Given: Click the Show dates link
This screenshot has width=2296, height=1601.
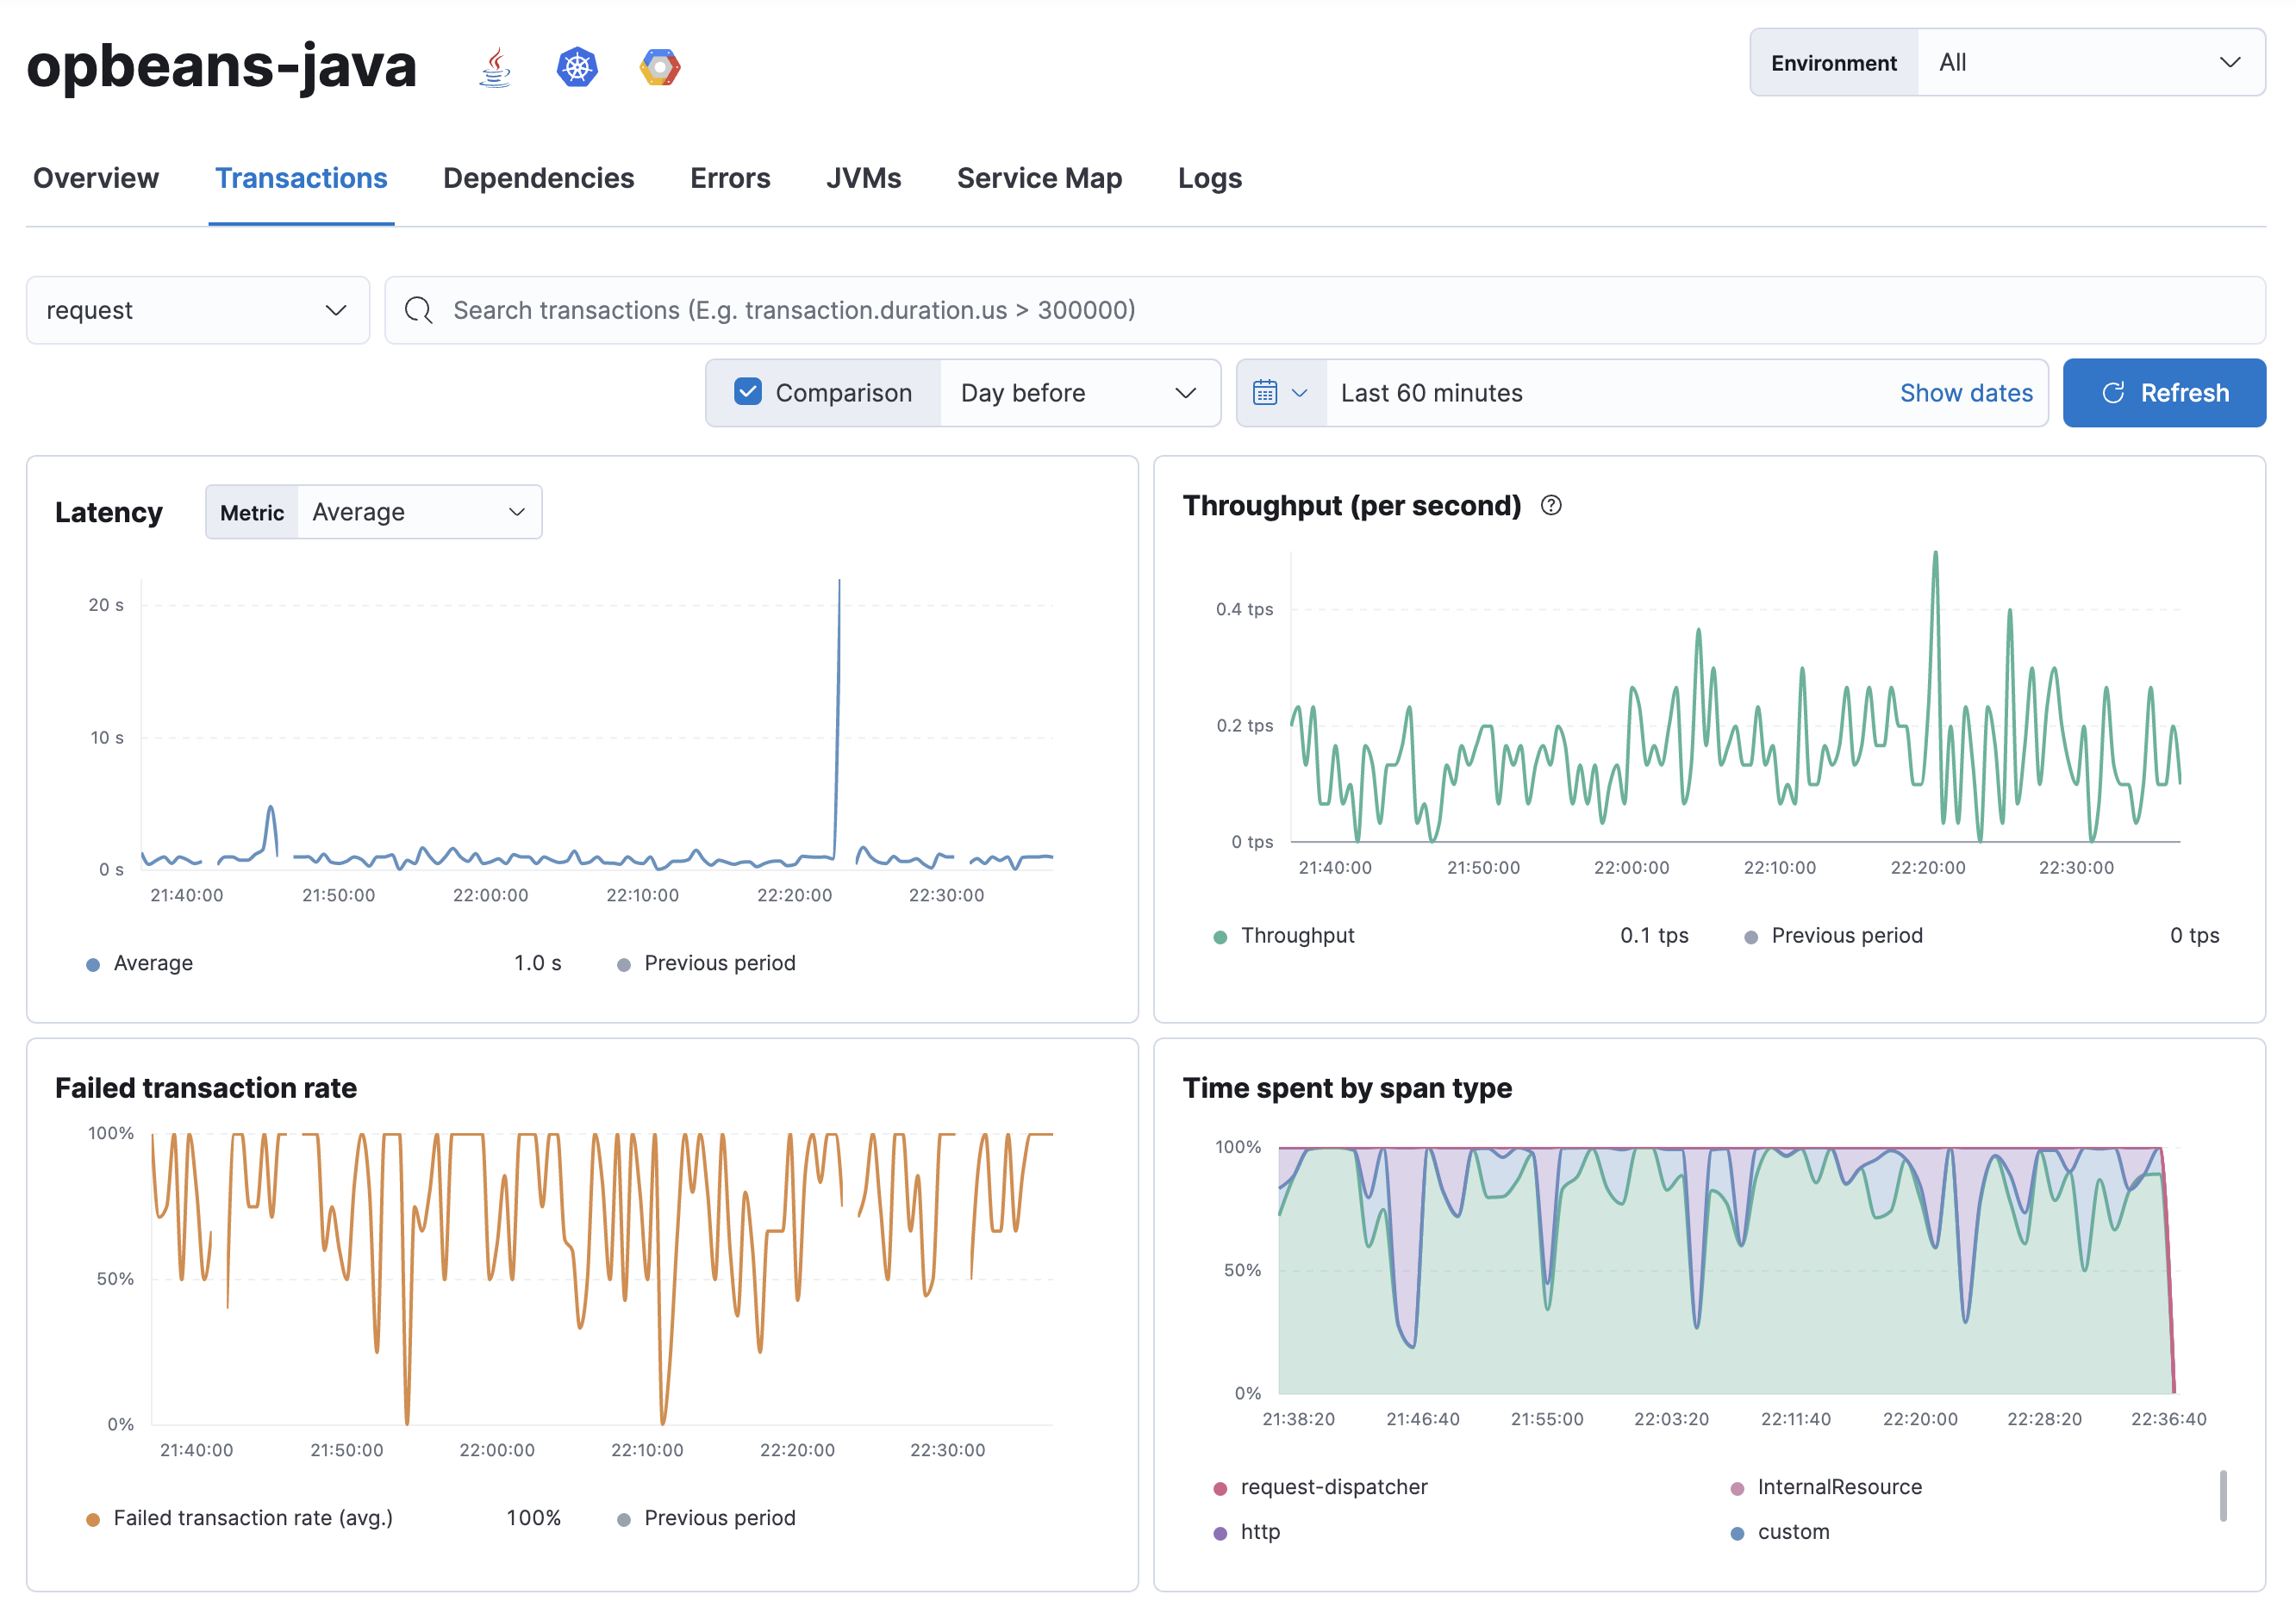Looking at the screenshot, I should pyautogui.click(x=1966, y=392).
